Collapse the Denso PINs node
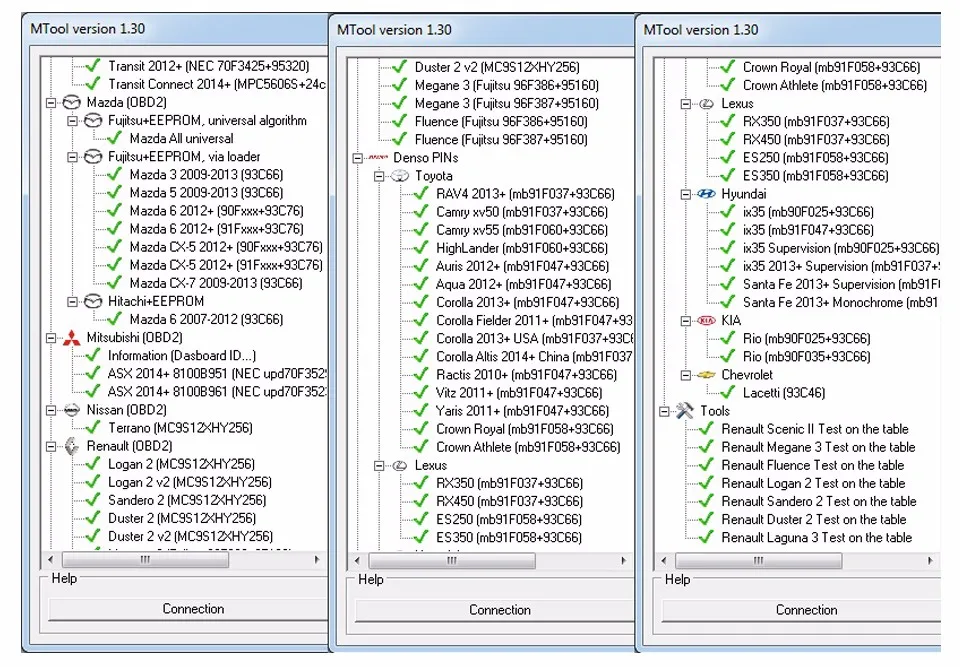Viewport: 960px width, 667px height. coord(358,158)
